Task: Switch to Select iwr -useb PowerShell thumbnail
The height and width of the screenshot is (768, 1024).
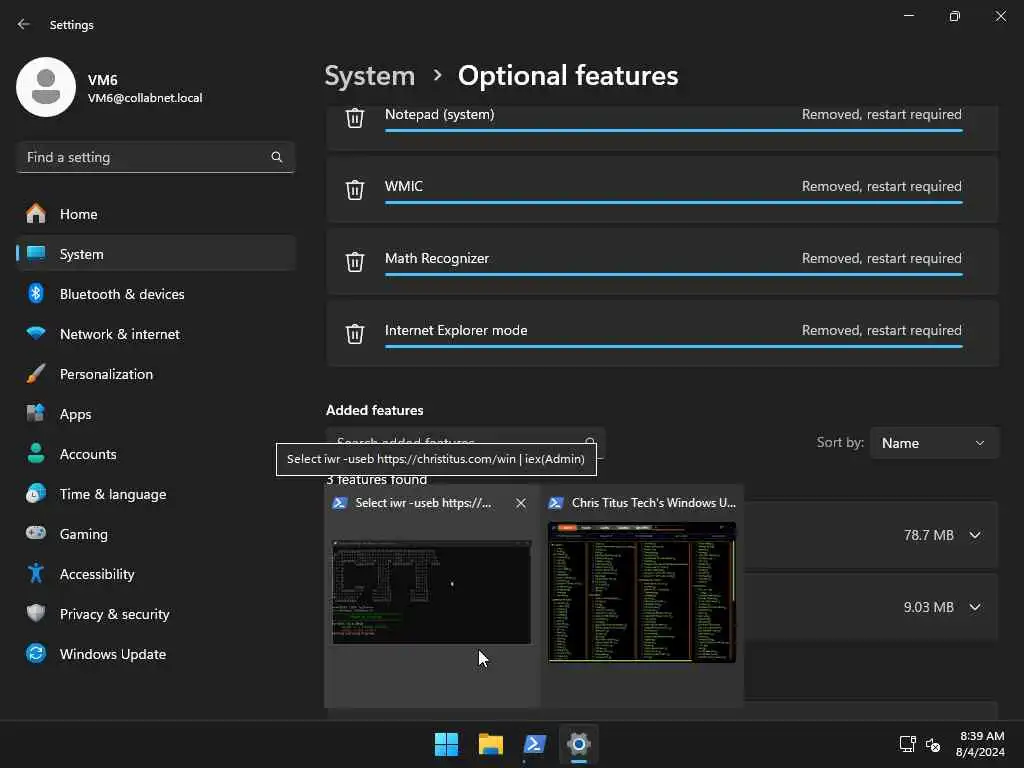Action: pyautogui.click(x=432, y=592)
